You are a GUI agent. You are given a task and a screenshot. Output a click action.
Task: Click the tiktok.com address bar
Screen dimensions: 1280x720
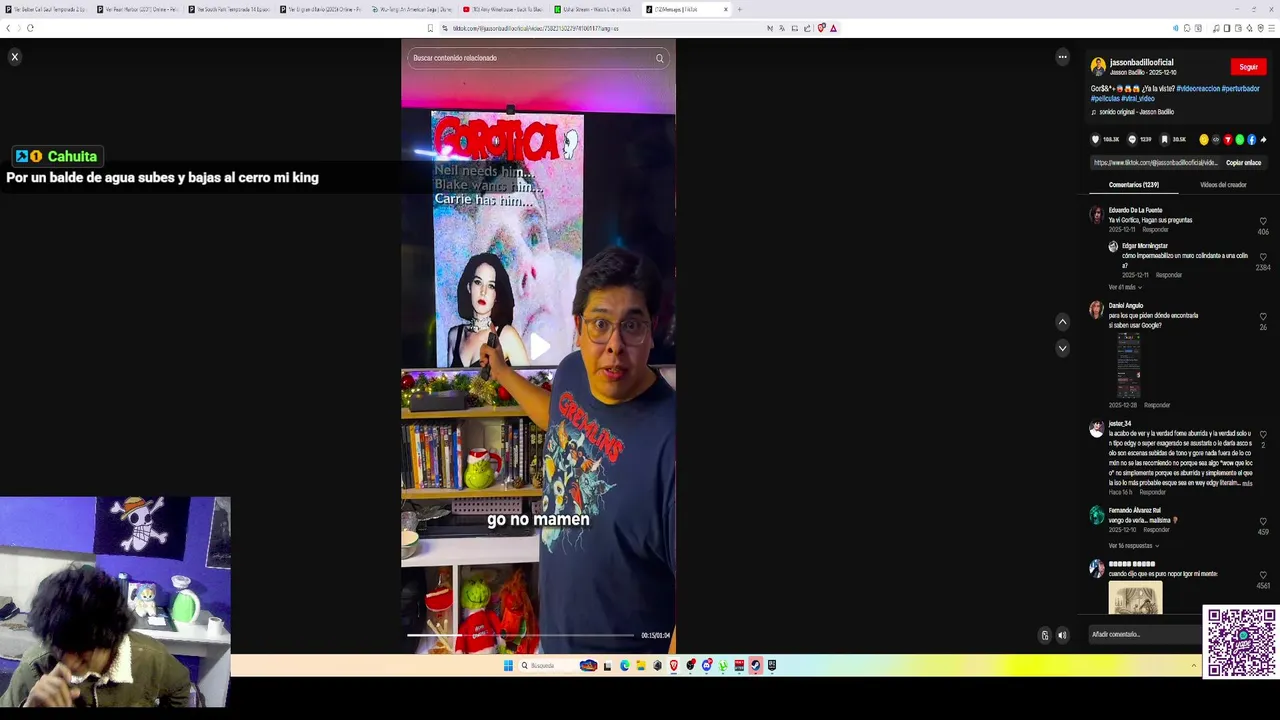[600, 28]
